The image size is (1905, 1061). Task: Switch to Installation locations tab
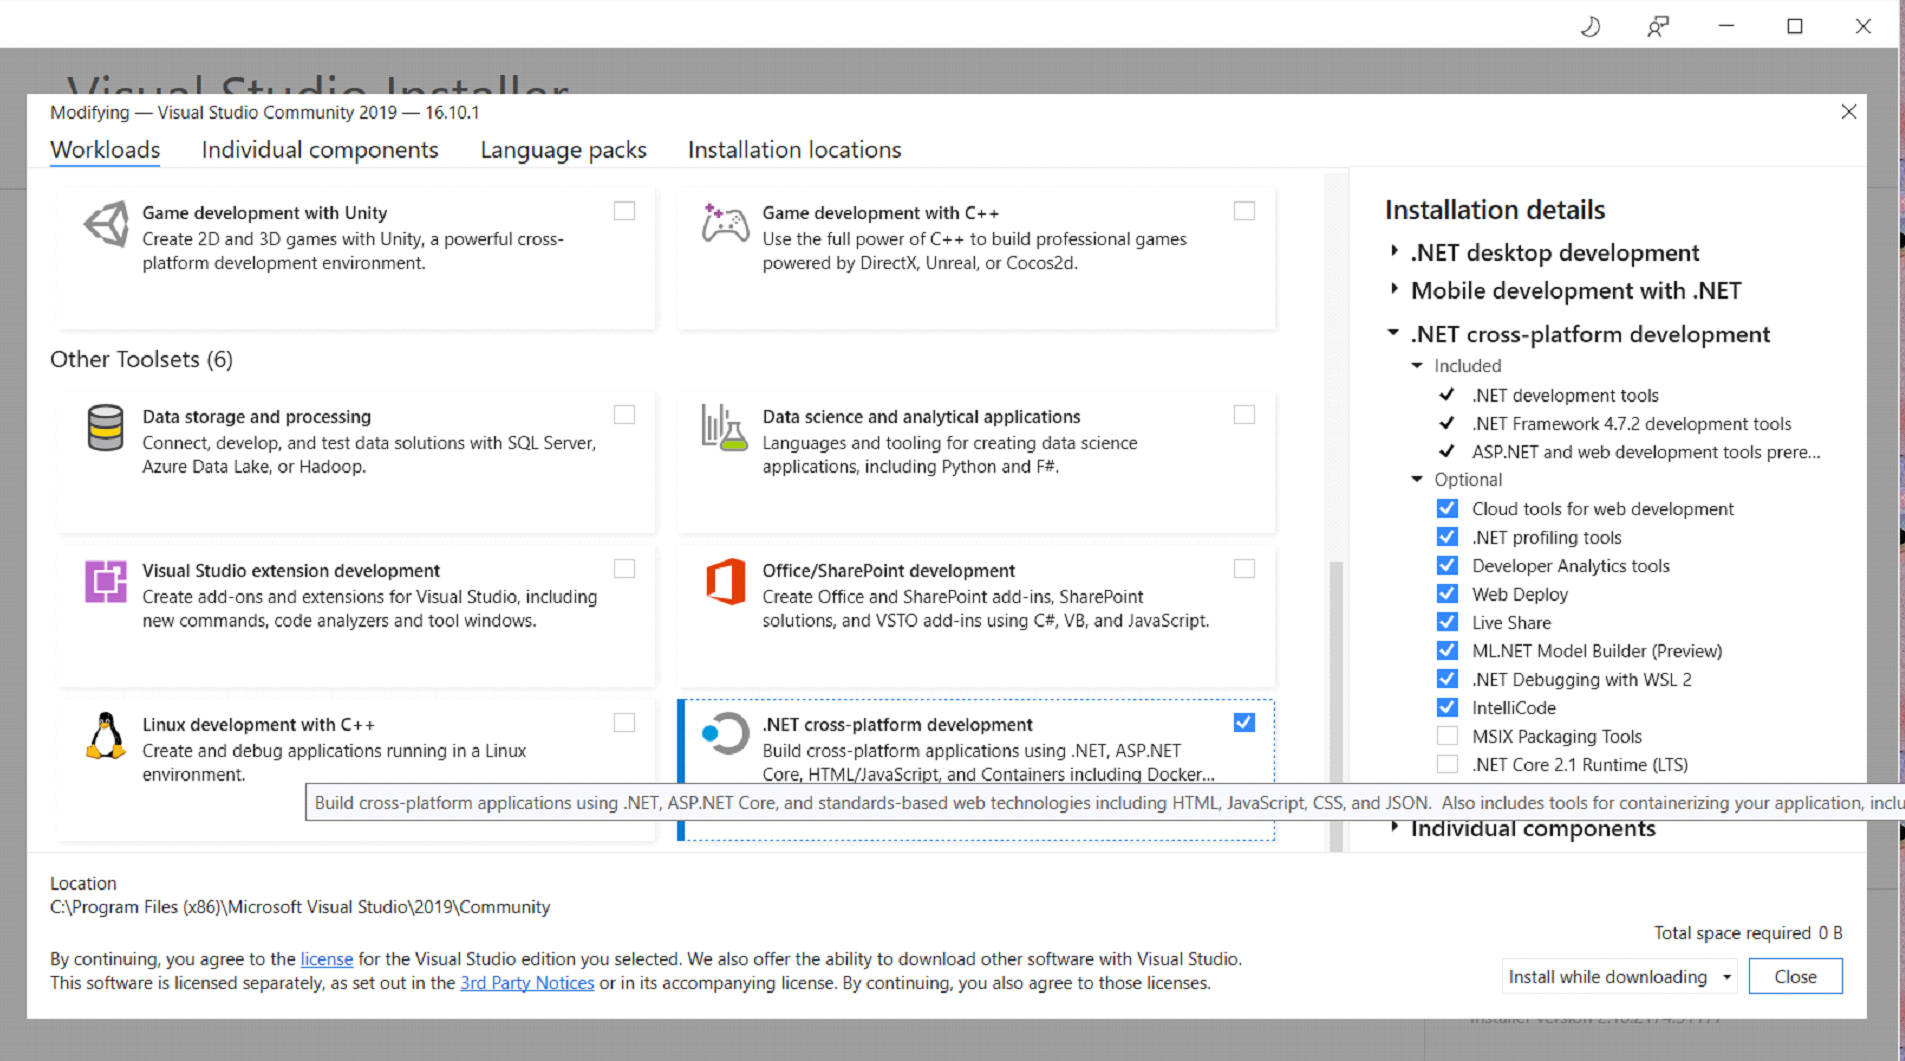click(794, 150)
